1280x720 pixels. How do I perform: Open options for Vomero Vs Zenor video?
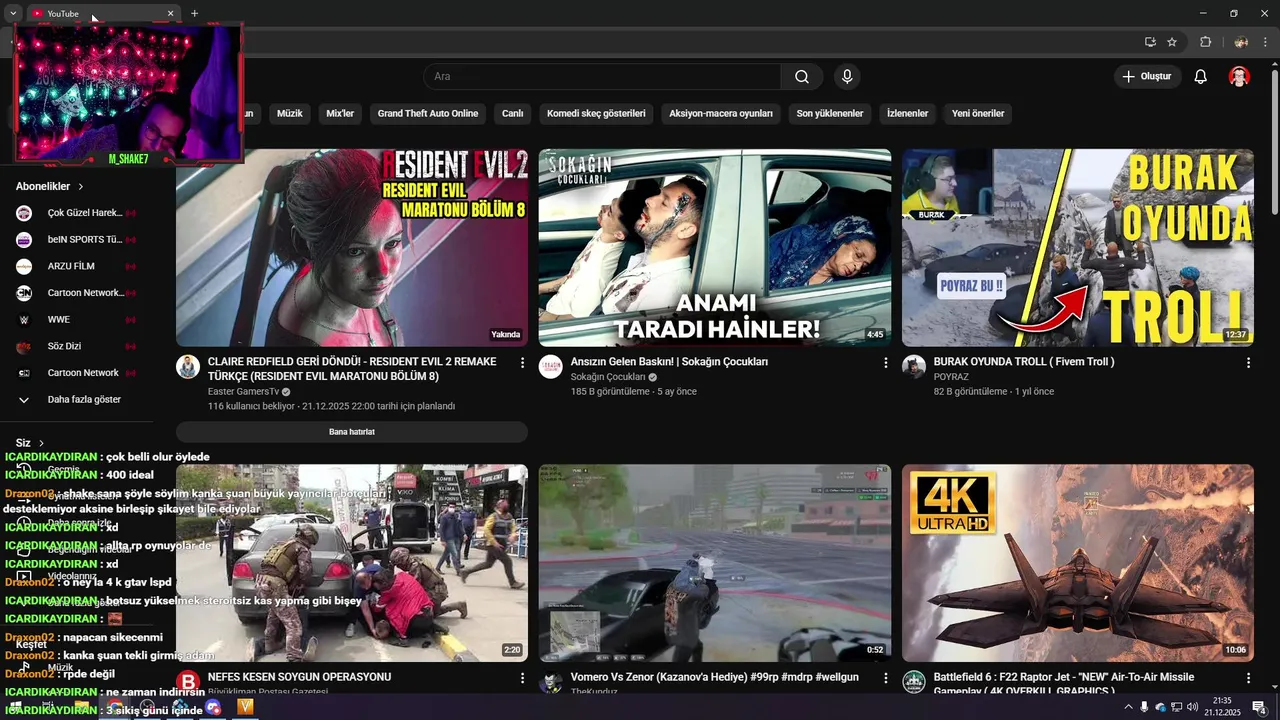pyautogui.click(x=885, y=678)
